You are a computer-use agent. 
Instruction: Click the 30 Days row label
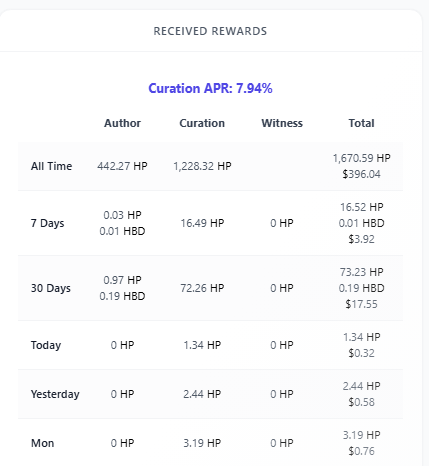pyautogui.click(x=51, y=288)
